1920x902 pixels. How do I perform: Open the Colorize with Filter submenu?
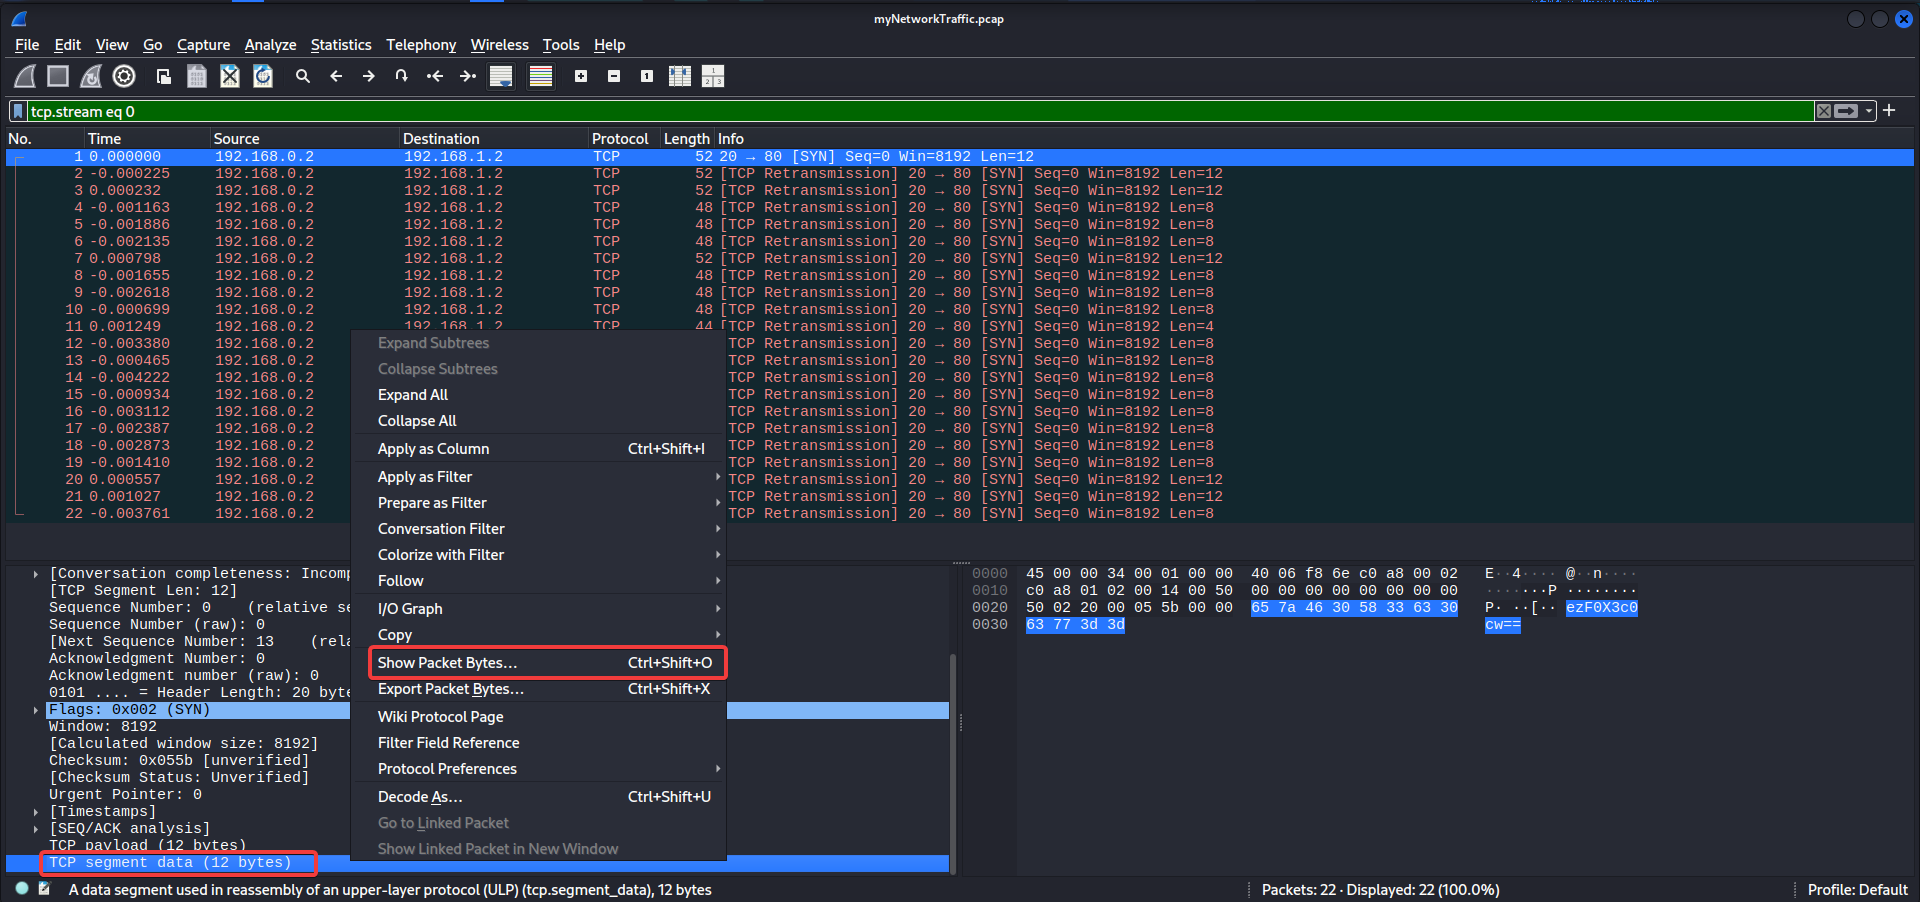538,555
